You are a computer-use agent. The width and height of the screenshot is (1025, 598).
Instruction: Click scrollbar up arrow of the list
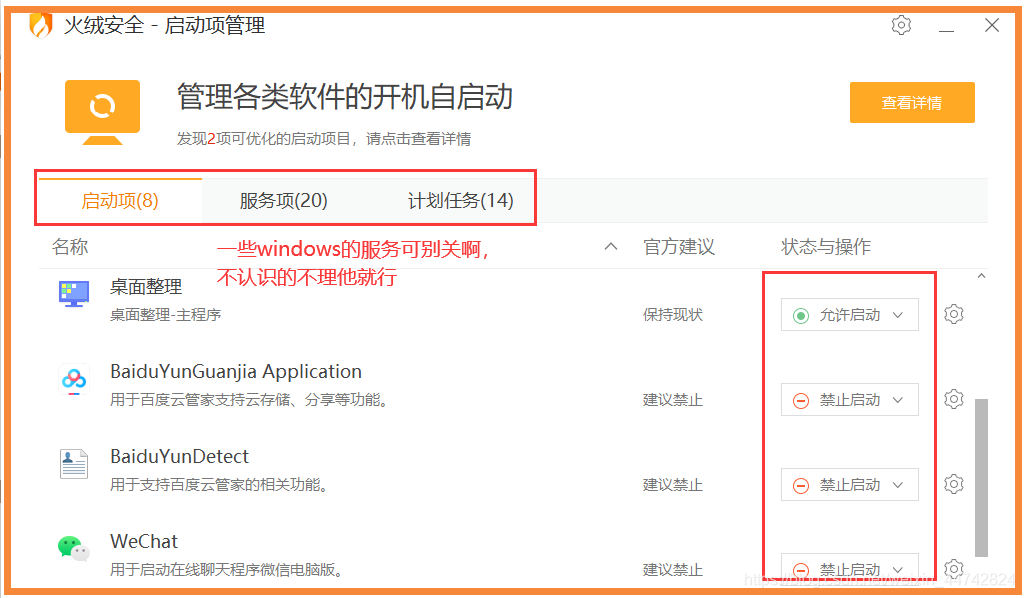pyautogui.click(x=981, y=276)
